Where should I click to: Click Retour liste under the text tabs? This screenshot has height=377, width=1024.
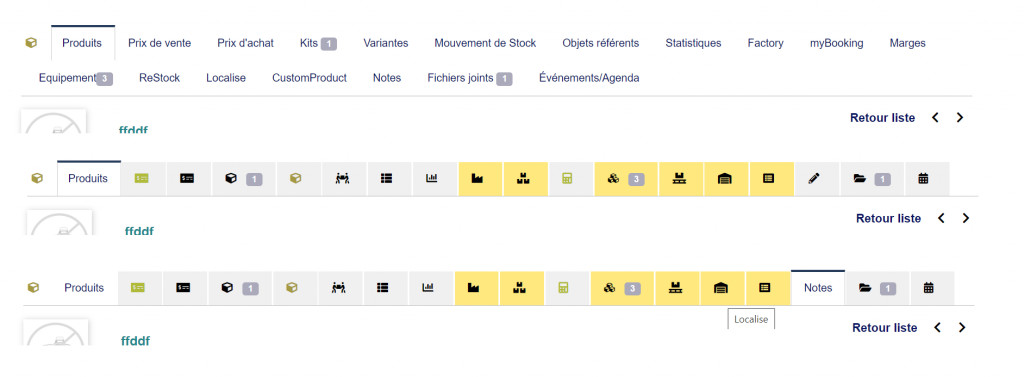(882, 118)
